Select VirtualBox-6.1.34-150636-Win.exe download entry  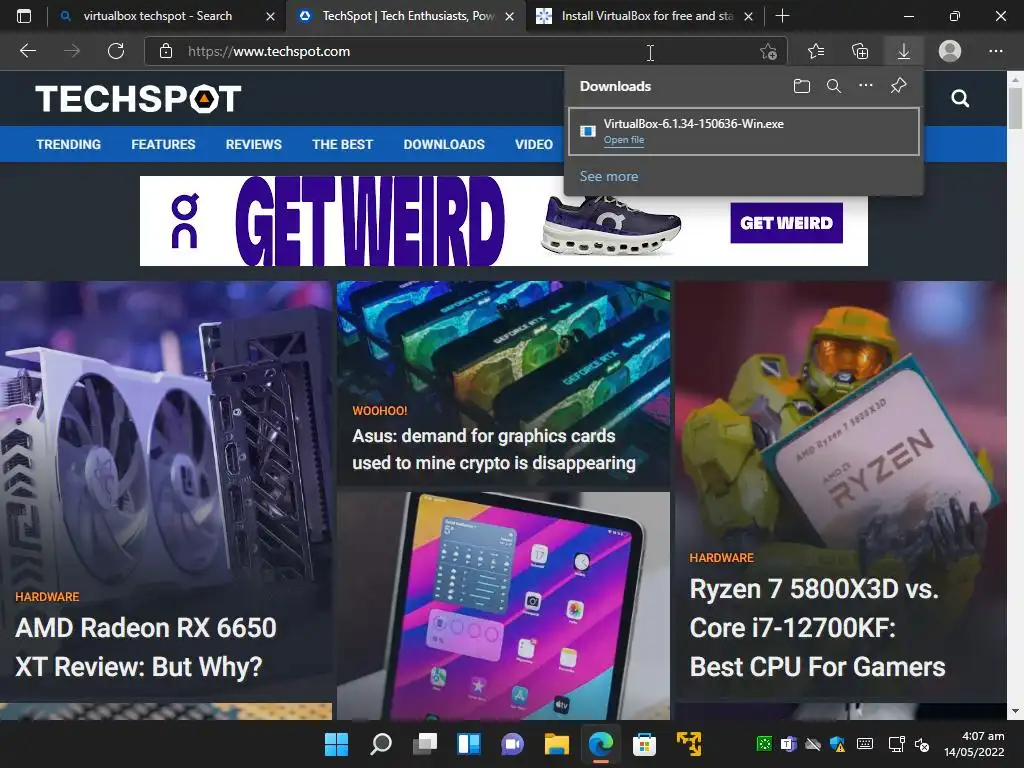744,131
